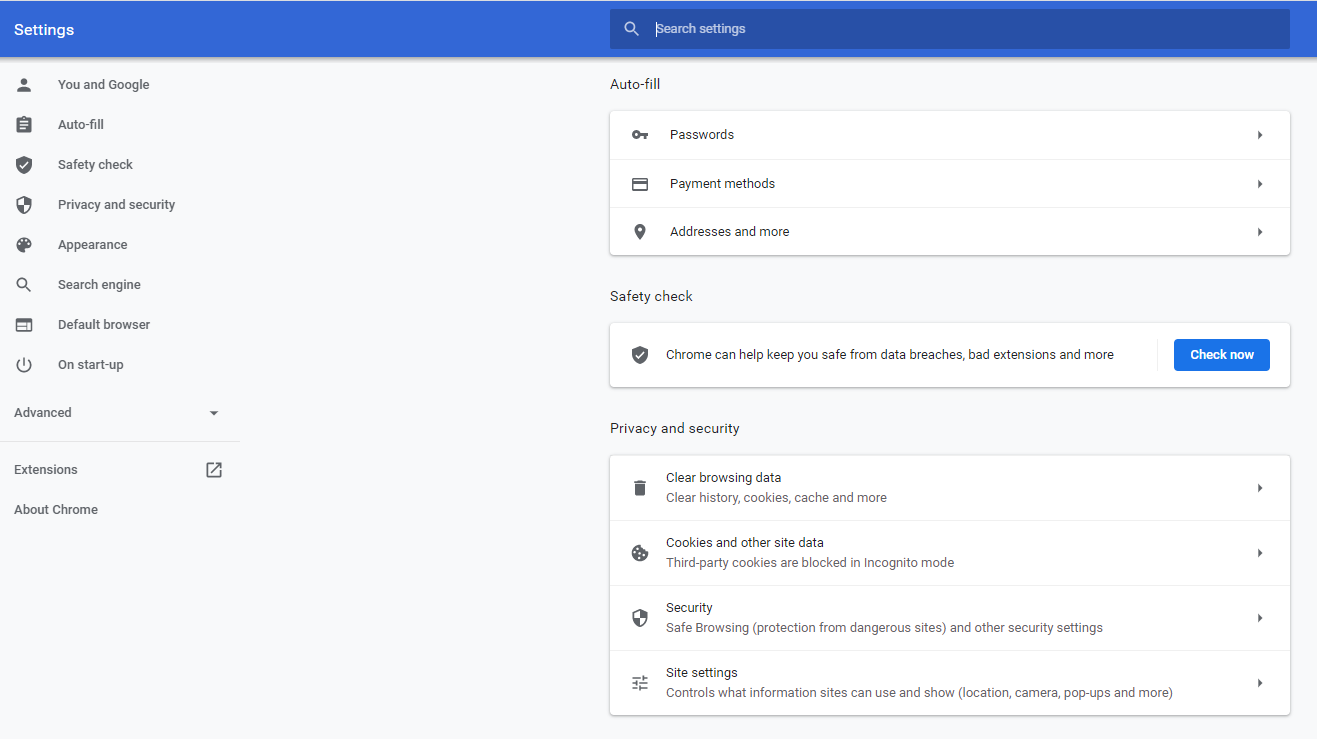Click the Site settings row title

[x=702, y=673]
